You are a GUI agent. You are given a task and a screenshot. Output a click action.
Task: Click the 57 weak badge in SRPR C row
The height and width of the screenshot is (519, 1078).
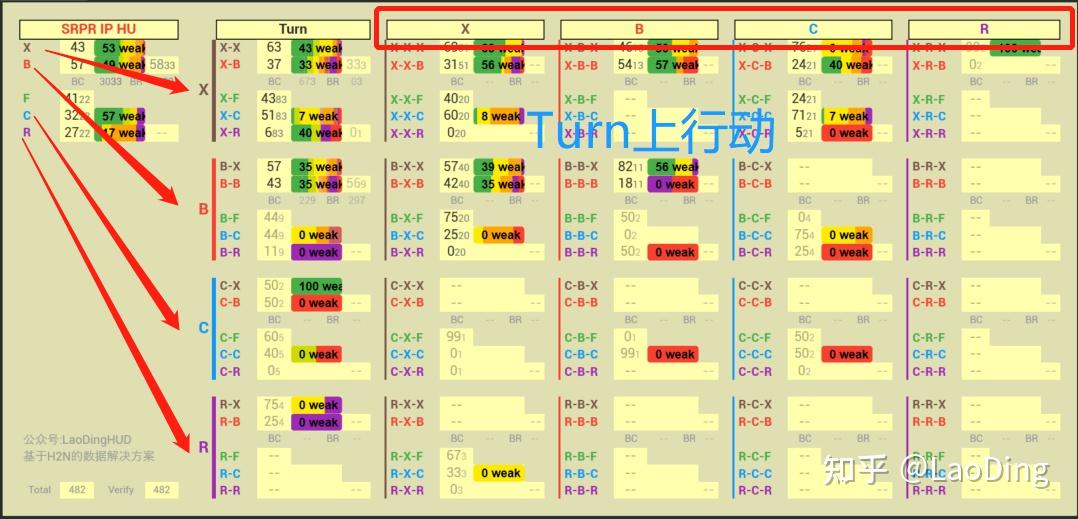(120, 115)
